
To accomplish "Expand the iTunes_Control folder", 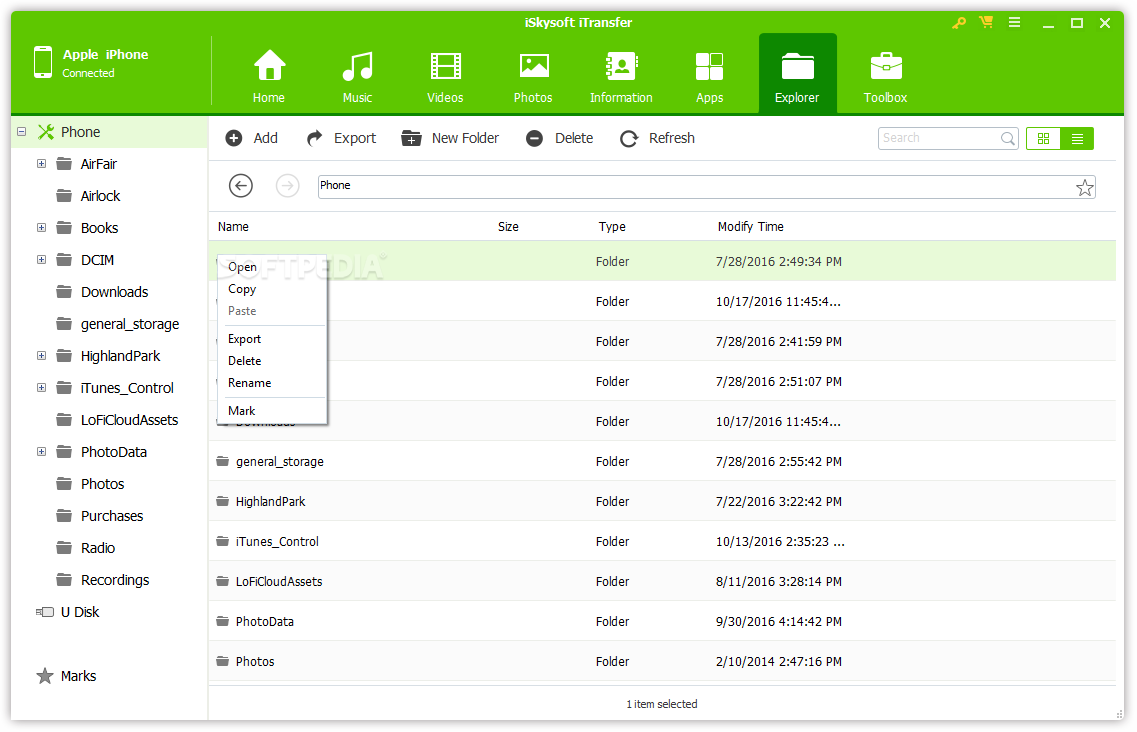I will (41, 388).
